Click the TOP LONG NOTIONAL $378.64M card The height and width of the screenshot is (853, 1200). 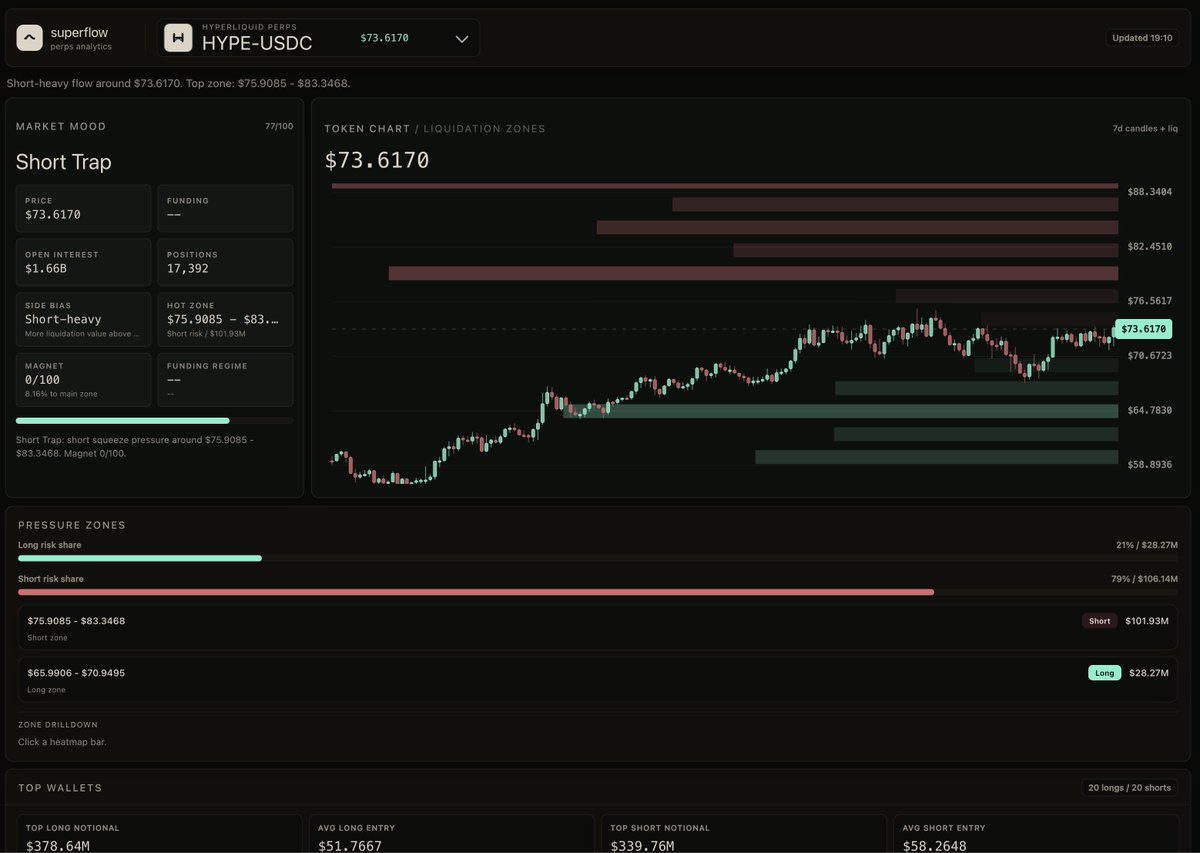click(x=160, y=834)
